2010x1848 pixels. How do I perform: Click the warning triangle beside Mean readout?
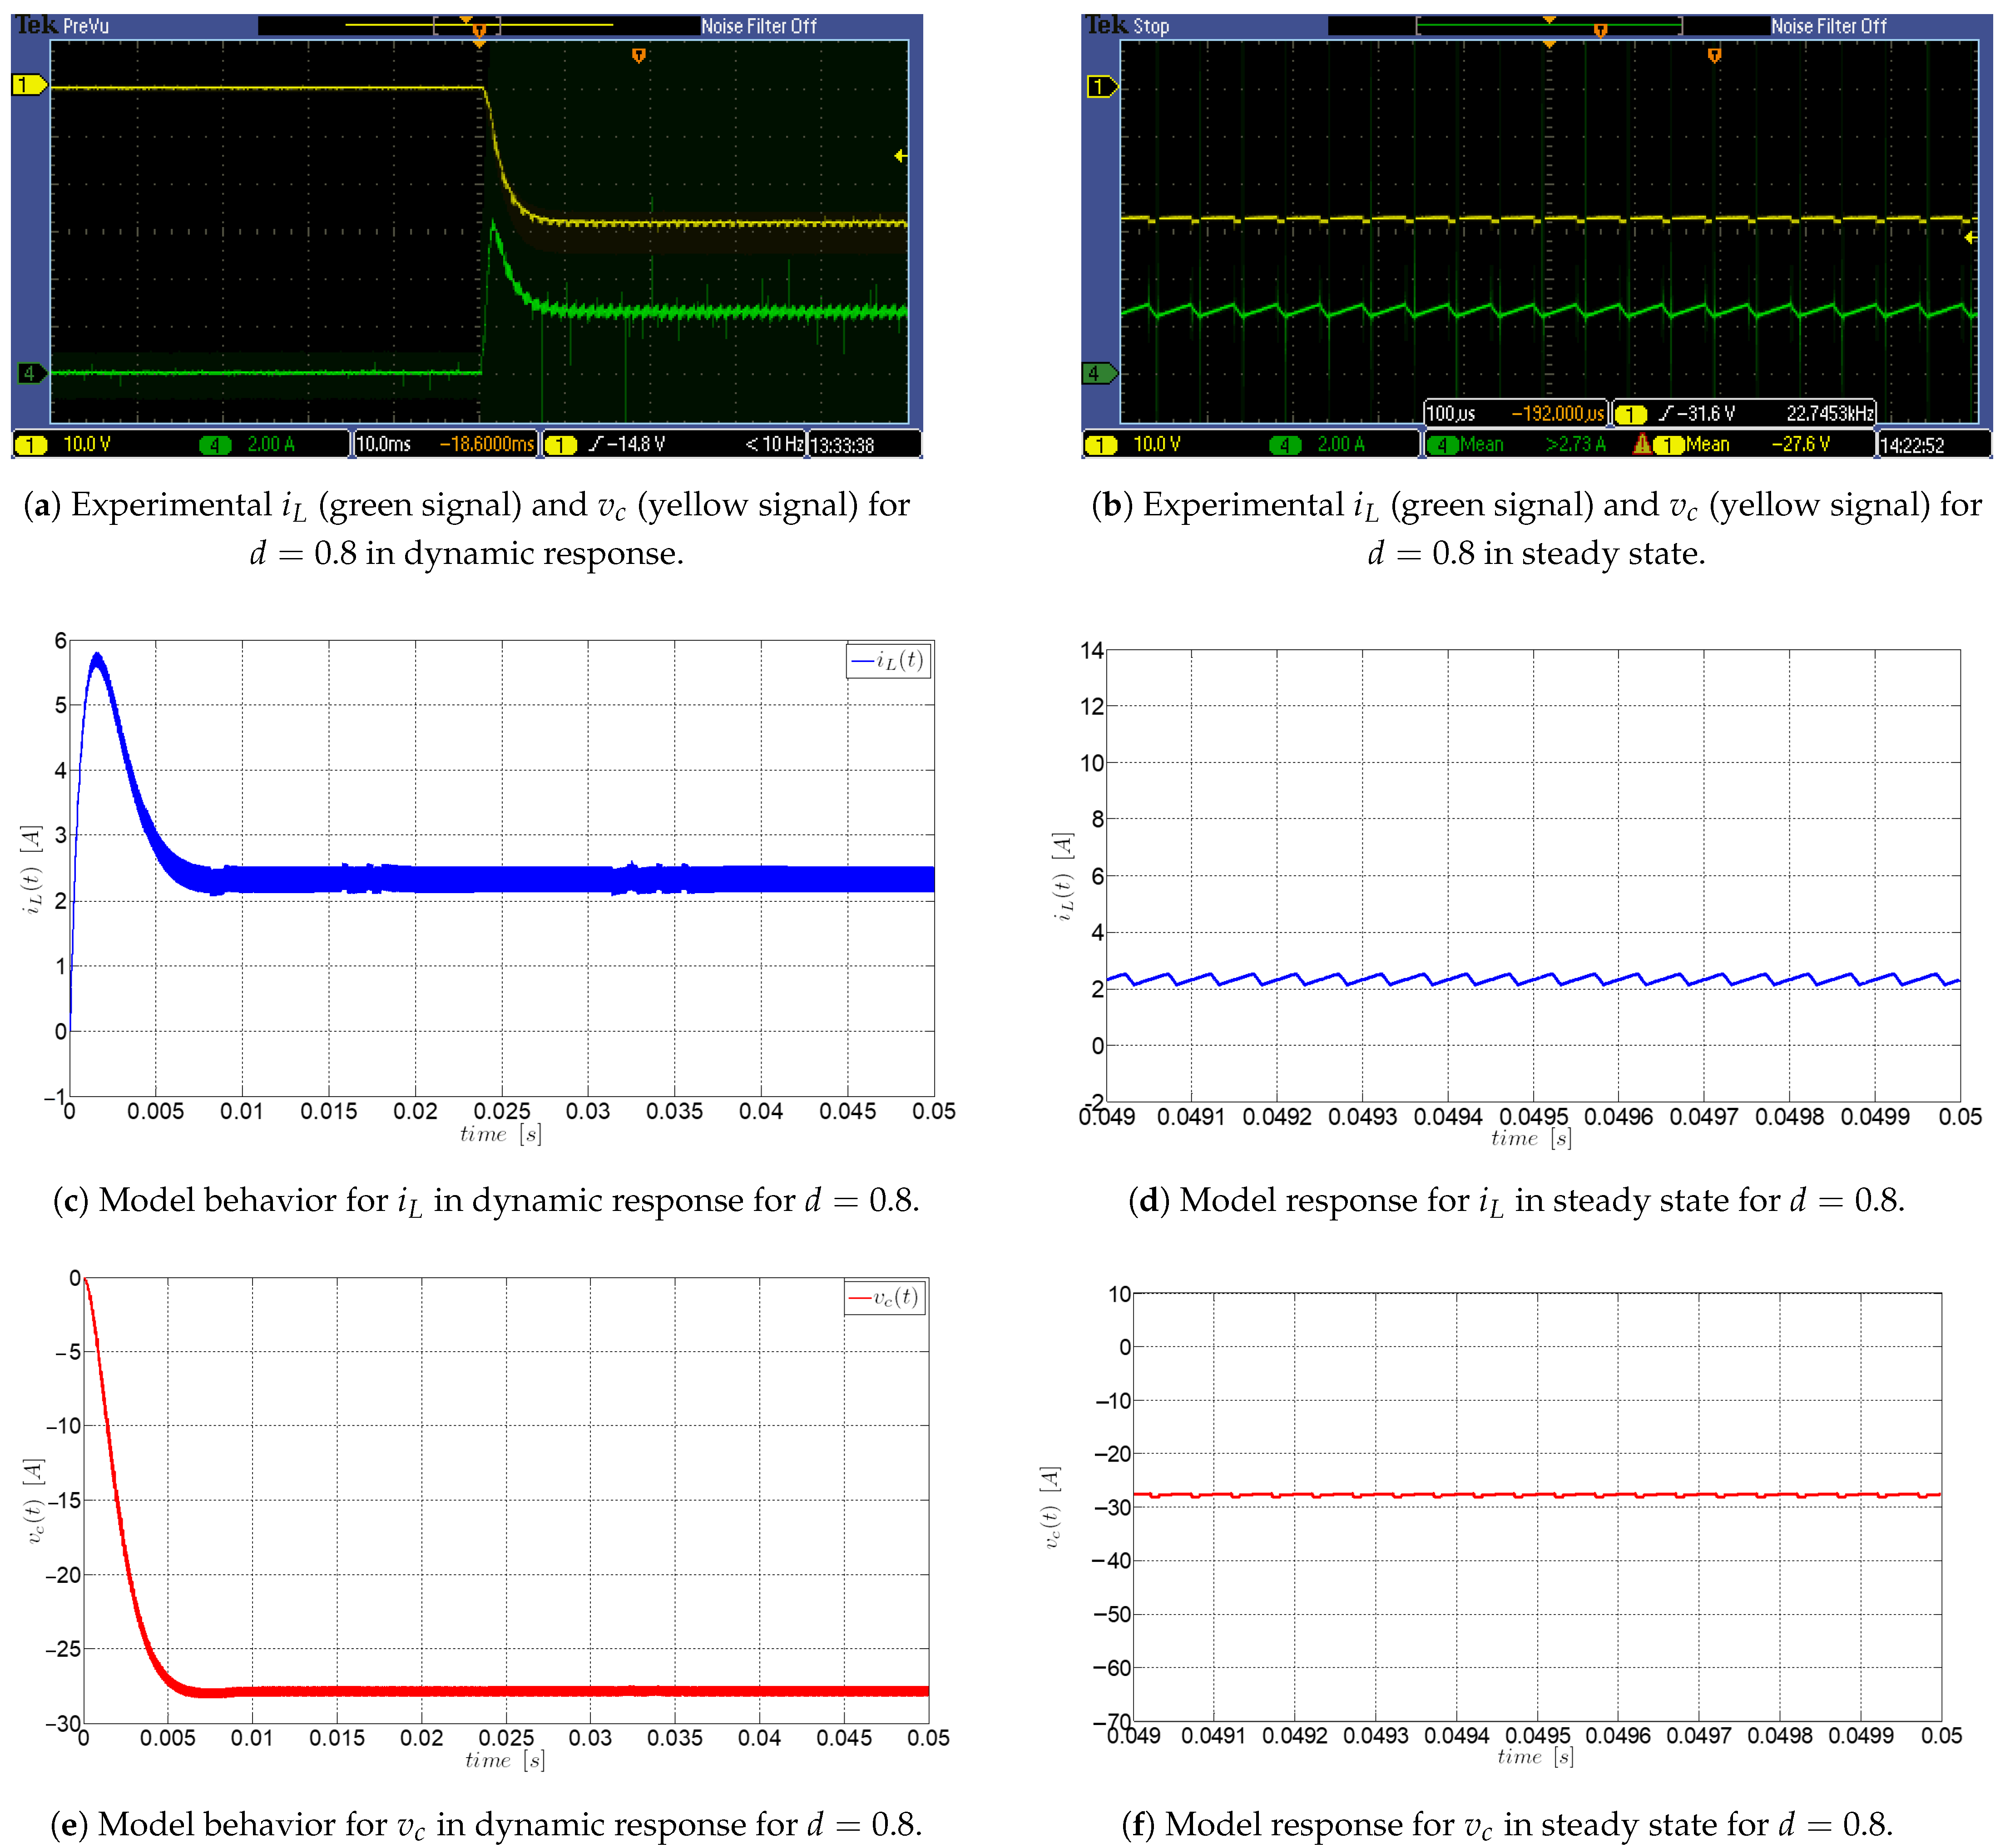coord(1642,444)
